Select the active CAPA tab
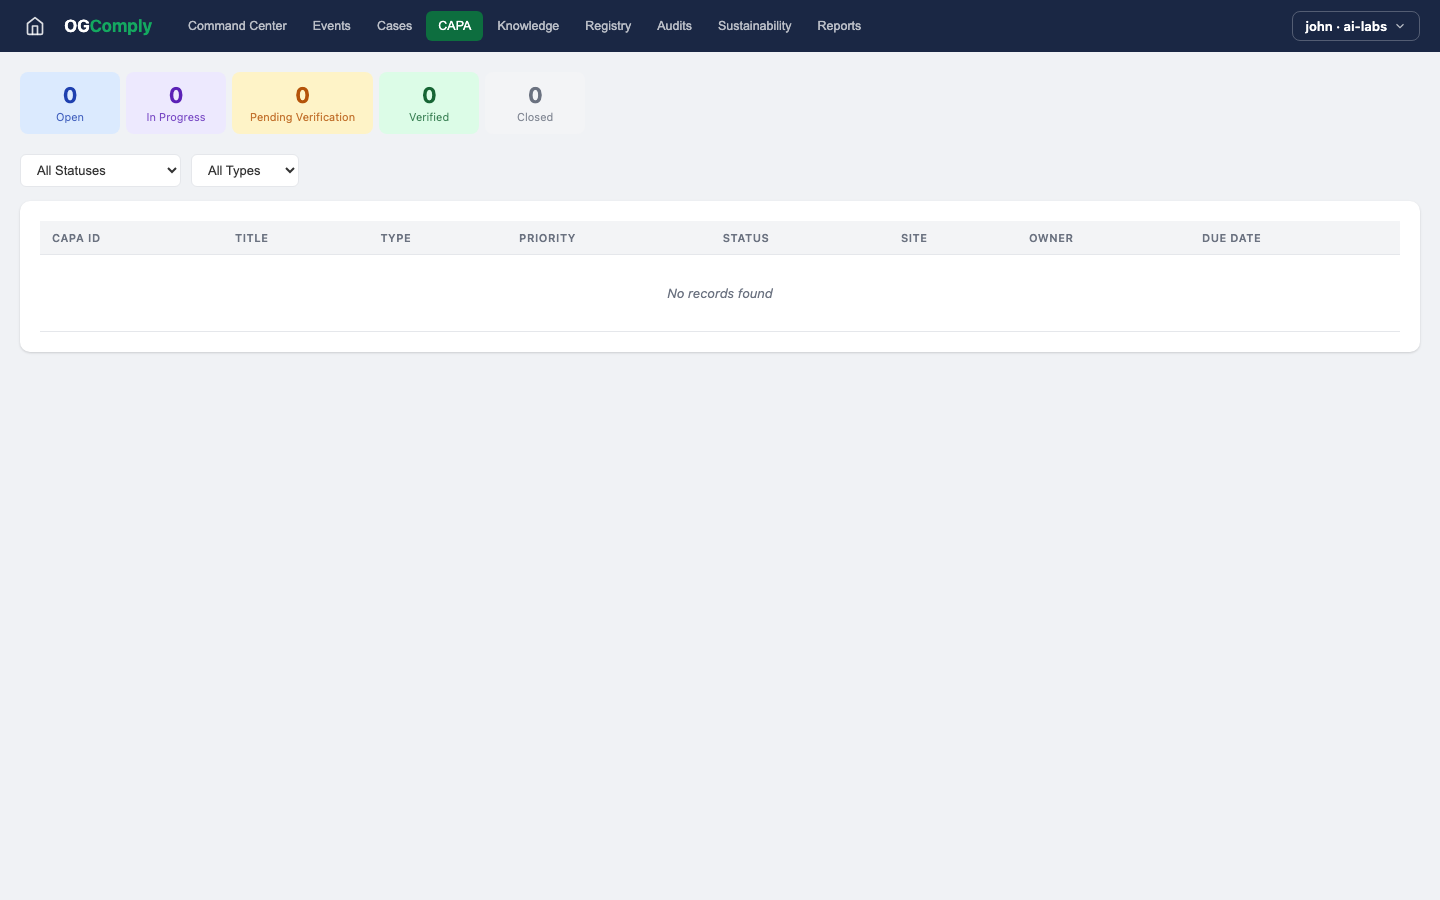1440x900 pixels. click(x=454, y=26)
